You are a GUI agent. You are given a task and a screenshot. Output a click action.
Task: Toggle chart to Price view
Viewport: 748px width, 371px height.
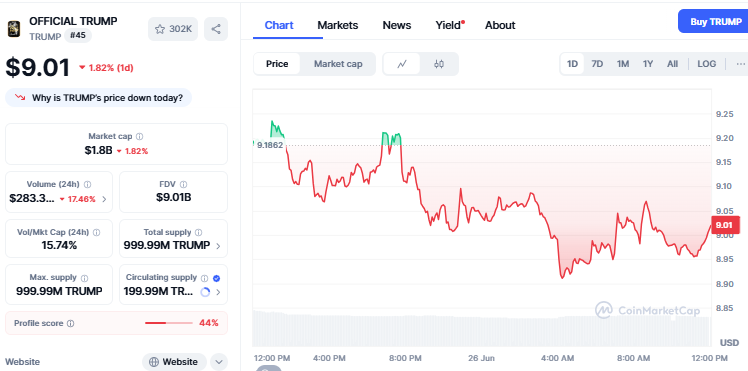click(277, 64)
